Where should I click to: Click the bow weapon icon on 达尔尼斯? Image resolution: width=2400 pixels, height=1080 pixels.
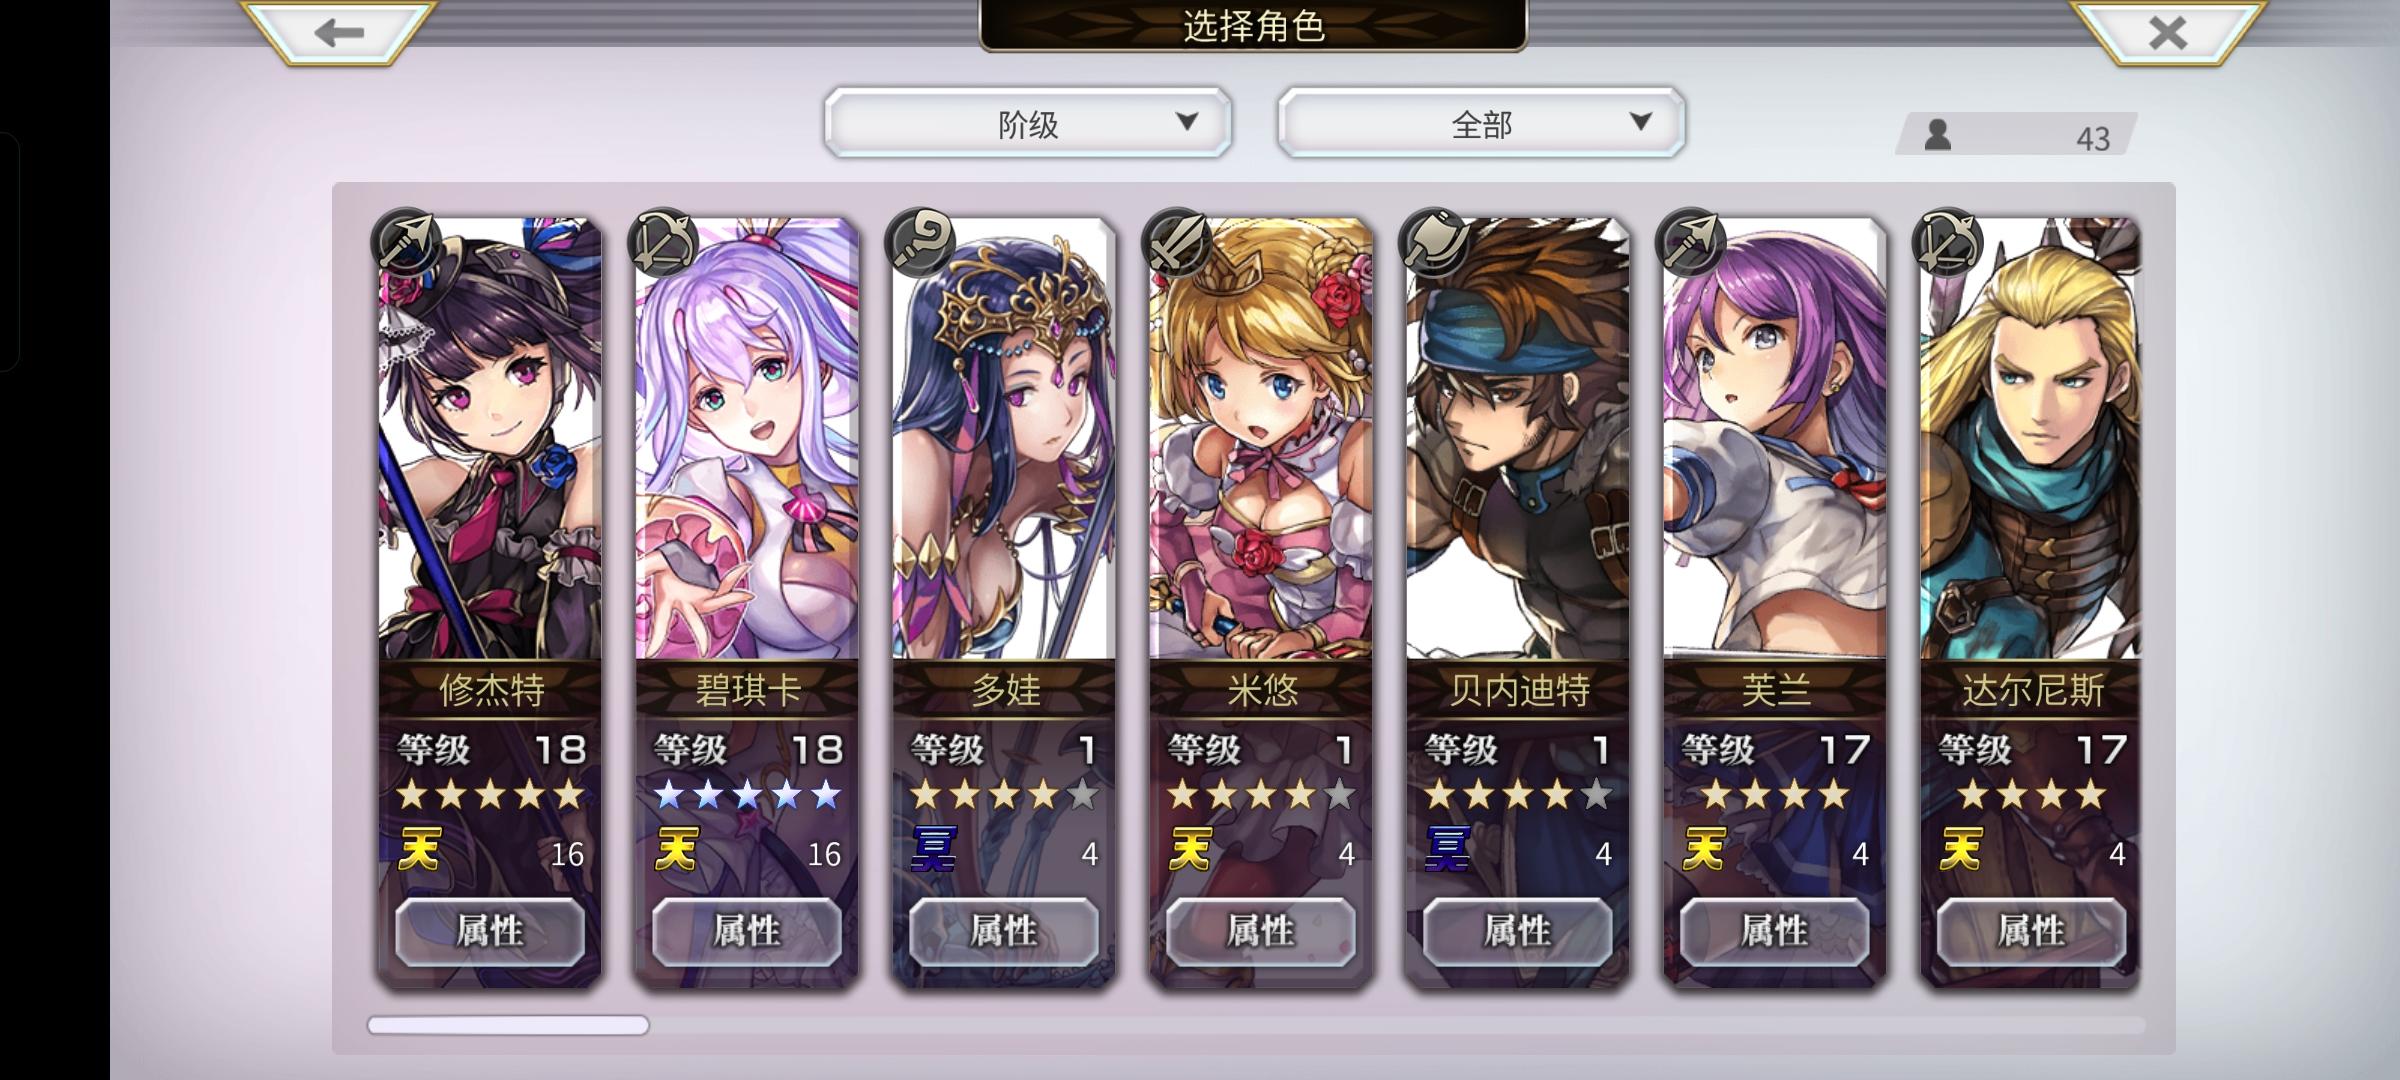[1947, 242]
